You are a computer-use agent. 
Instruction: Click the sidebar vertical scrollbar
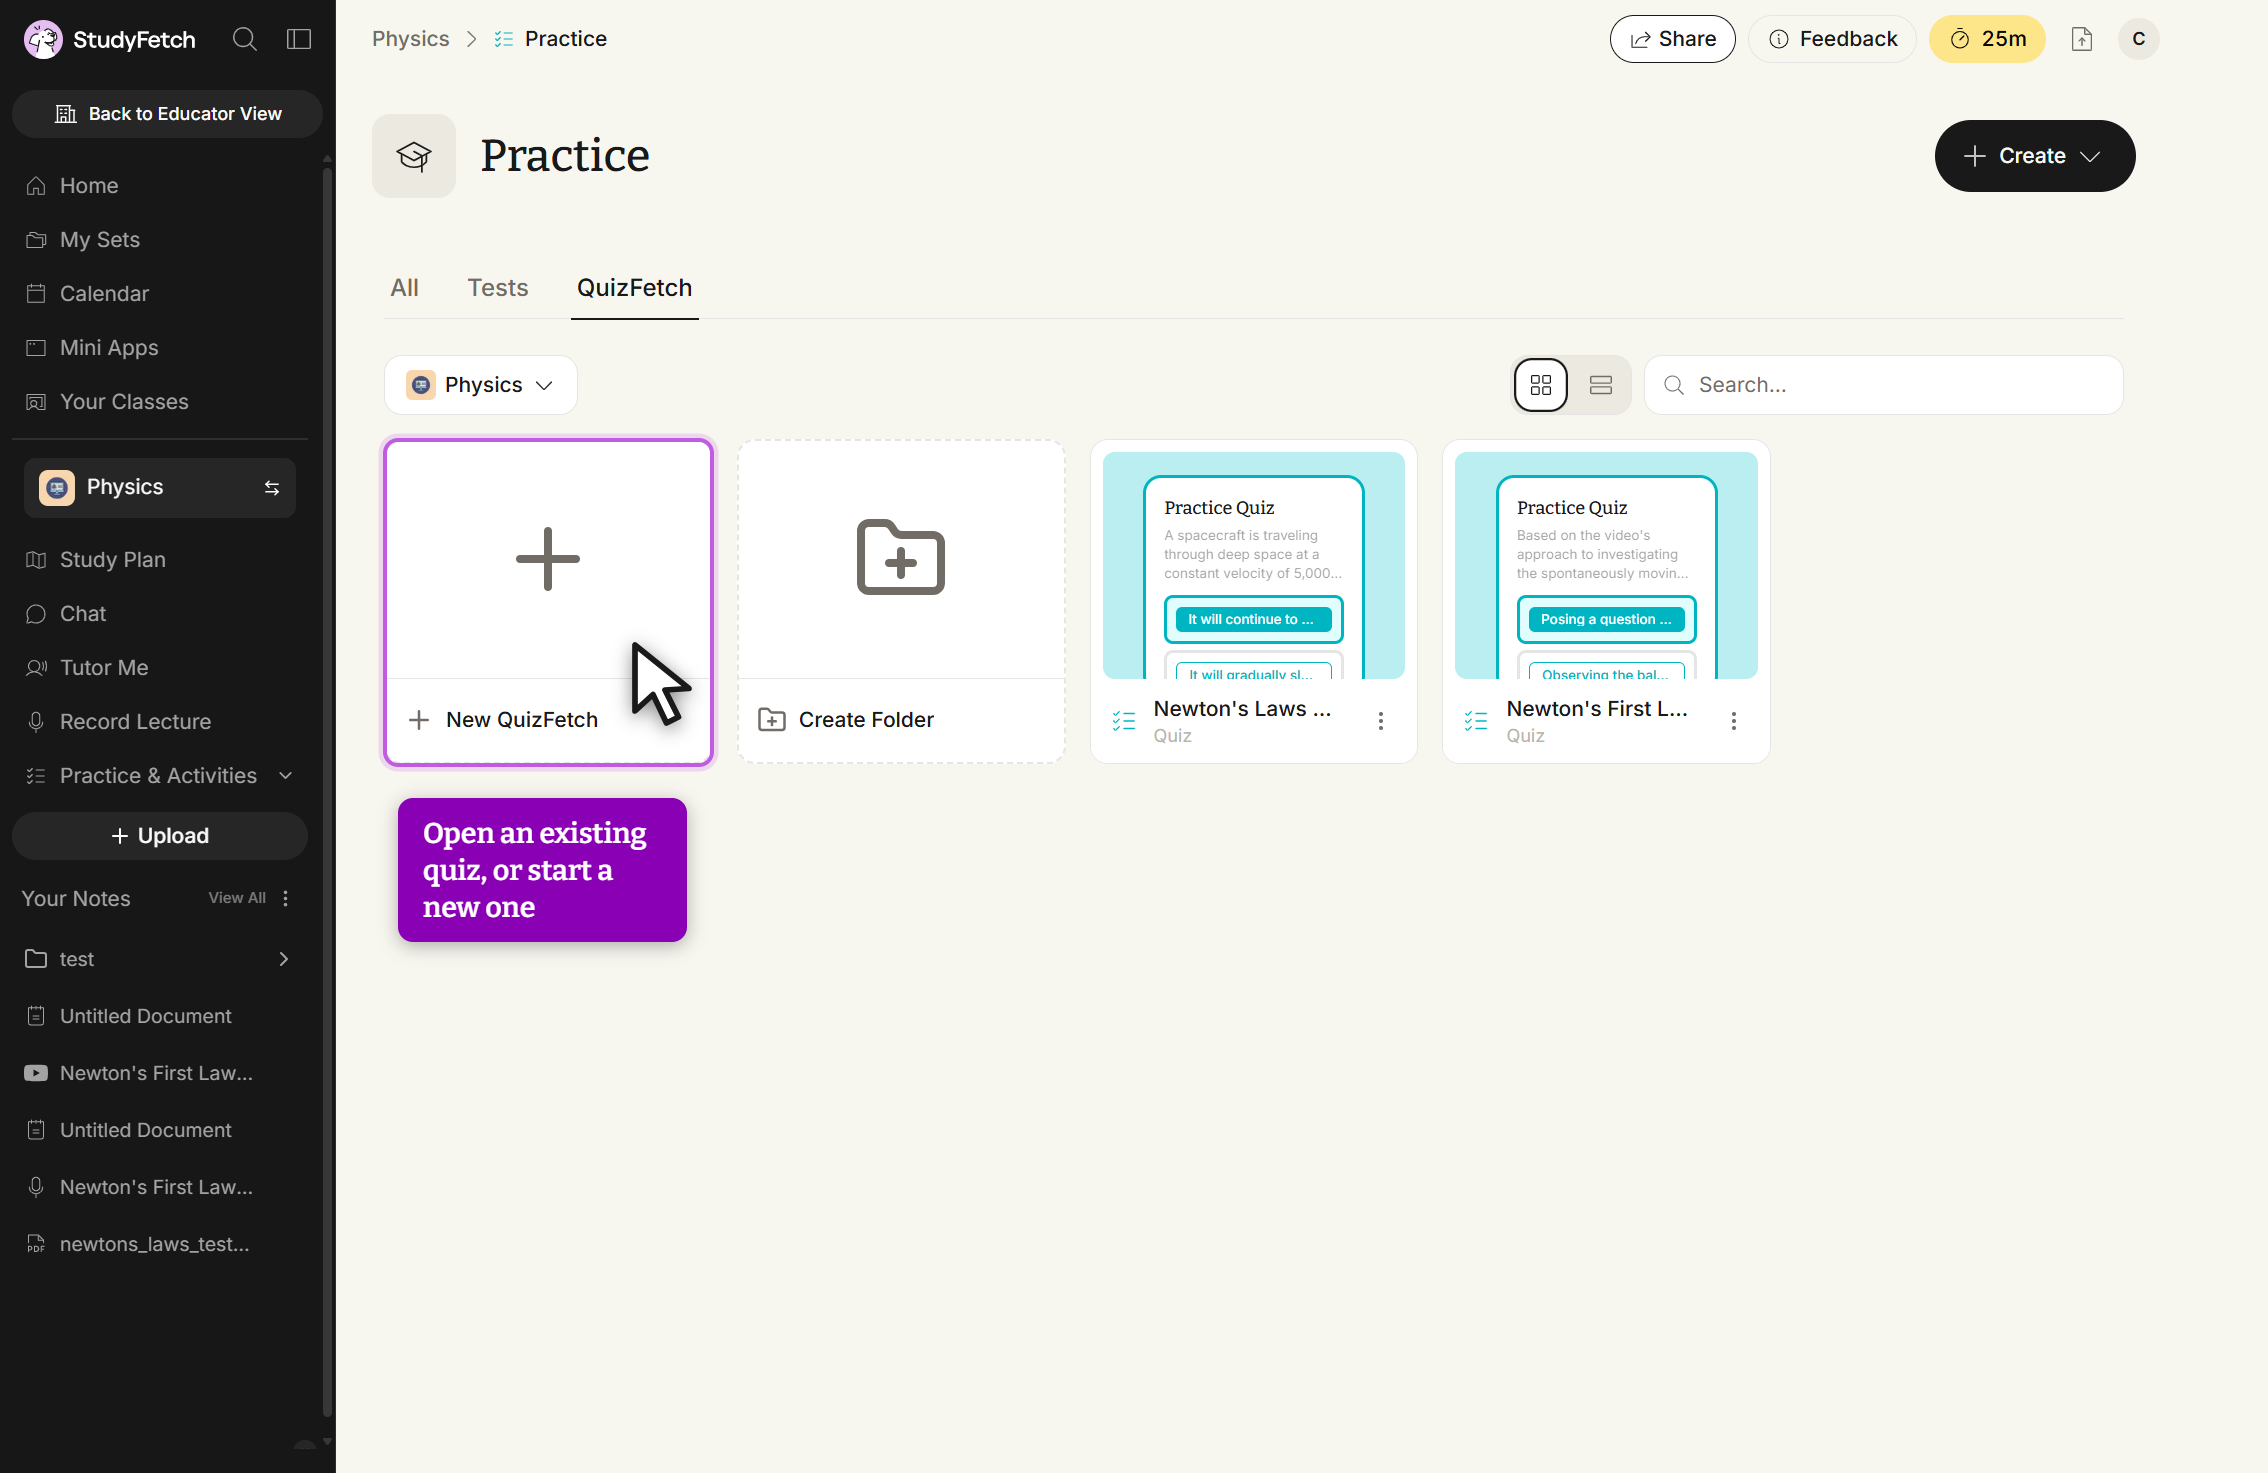coord(327,790)
